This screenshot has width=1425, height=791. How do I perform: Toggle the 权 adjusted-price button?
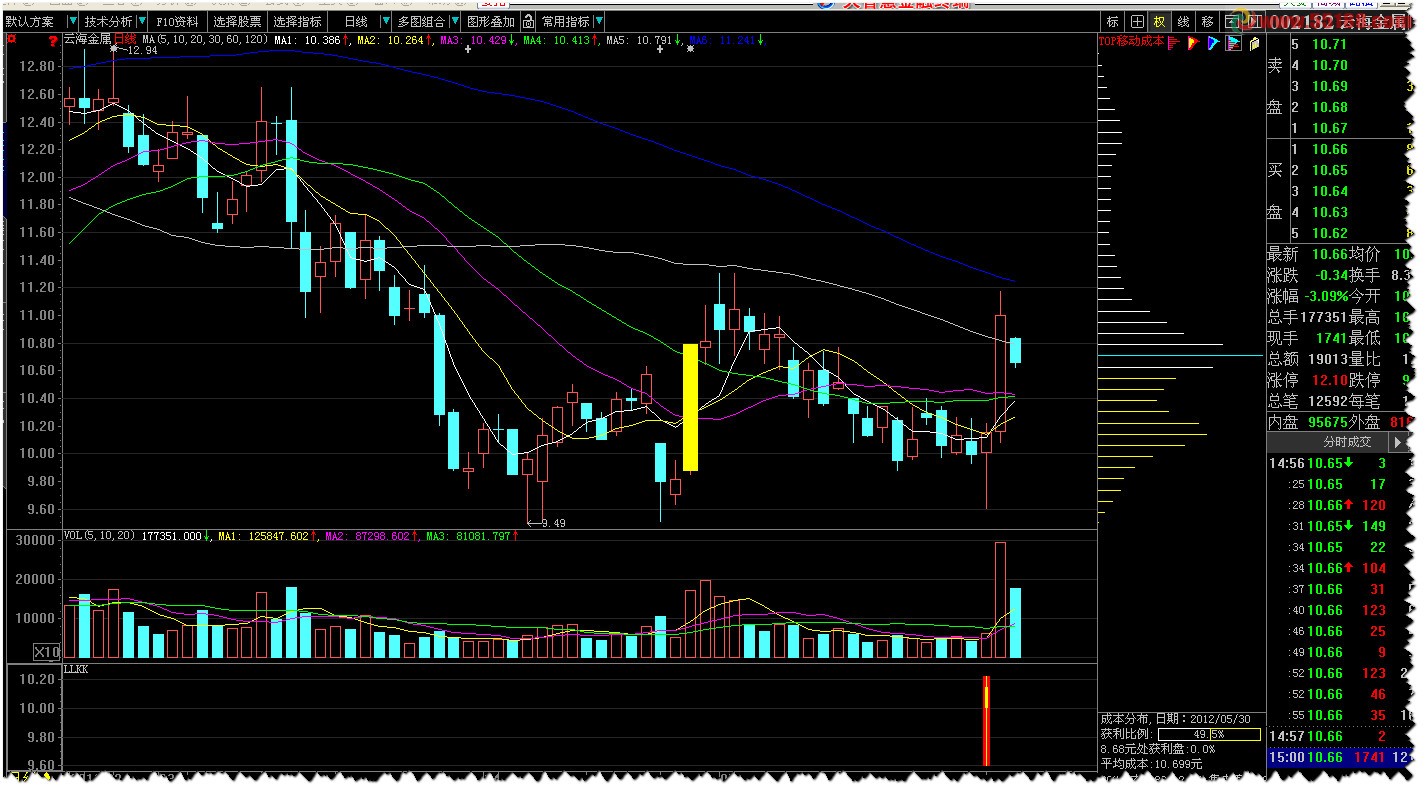tap(1160, 21)
